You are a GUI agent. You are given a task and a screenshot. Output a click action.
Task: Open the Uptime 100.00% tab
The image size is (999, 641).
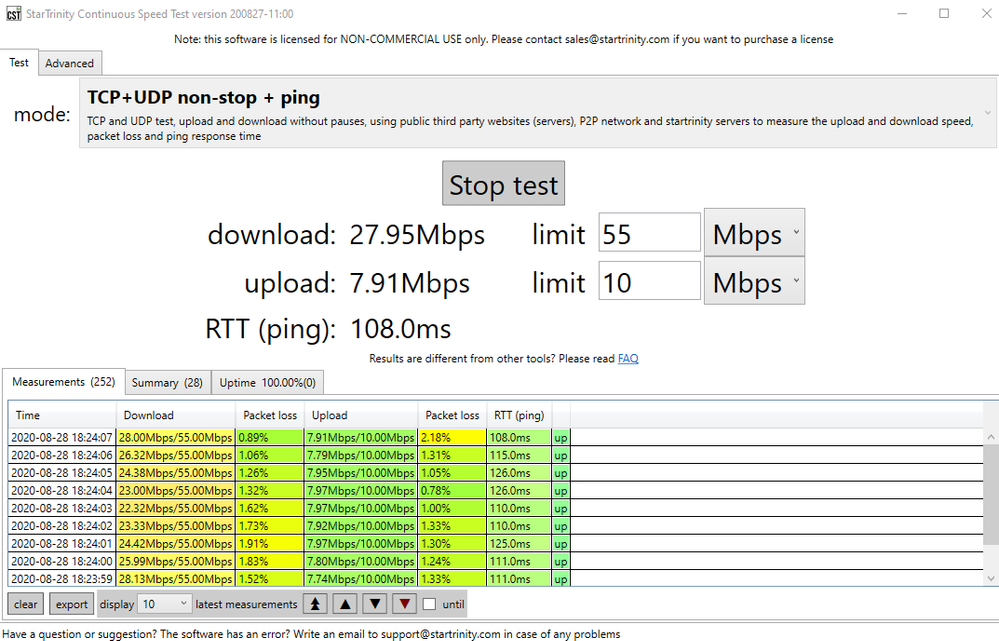pyautogui.click(x=267, y=382)
